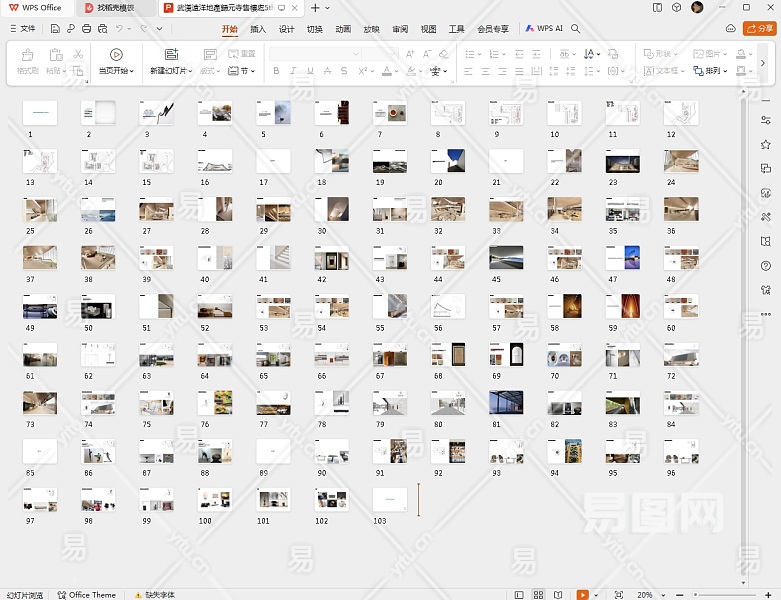Click the WPS AI button
This screenshot has width=781, height=600.
[544, 29]
